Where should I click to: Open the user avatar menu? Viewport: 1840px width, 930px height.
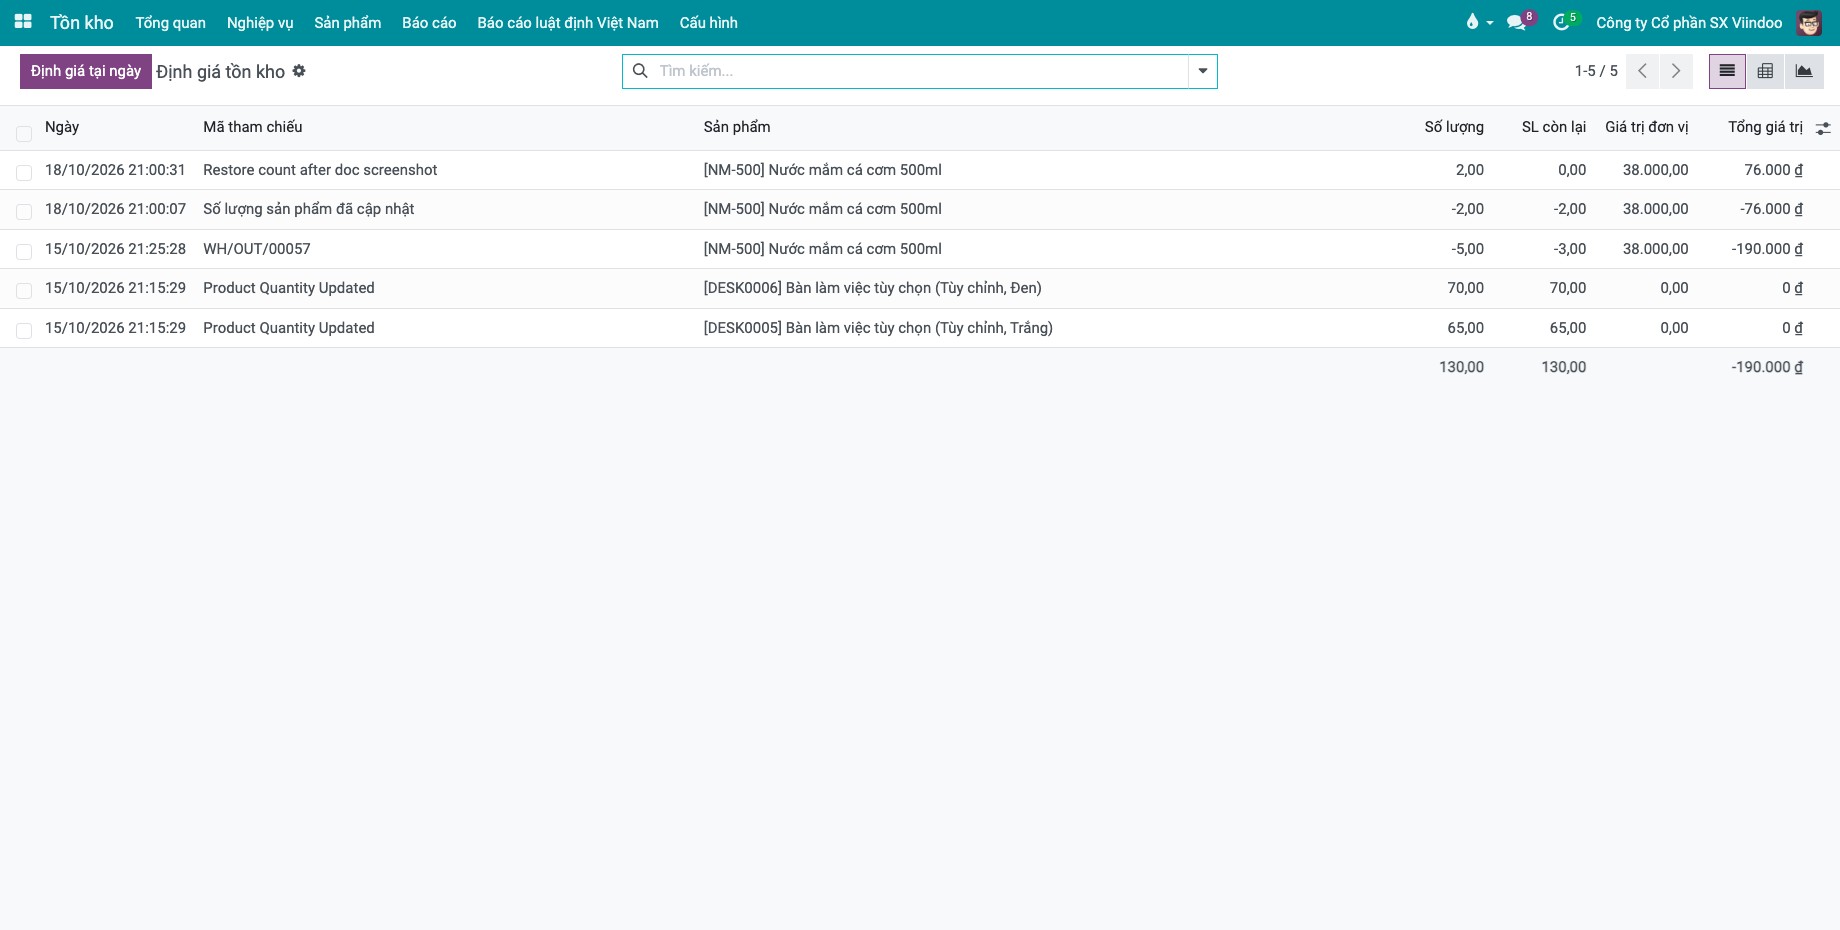coord(1809,22)
